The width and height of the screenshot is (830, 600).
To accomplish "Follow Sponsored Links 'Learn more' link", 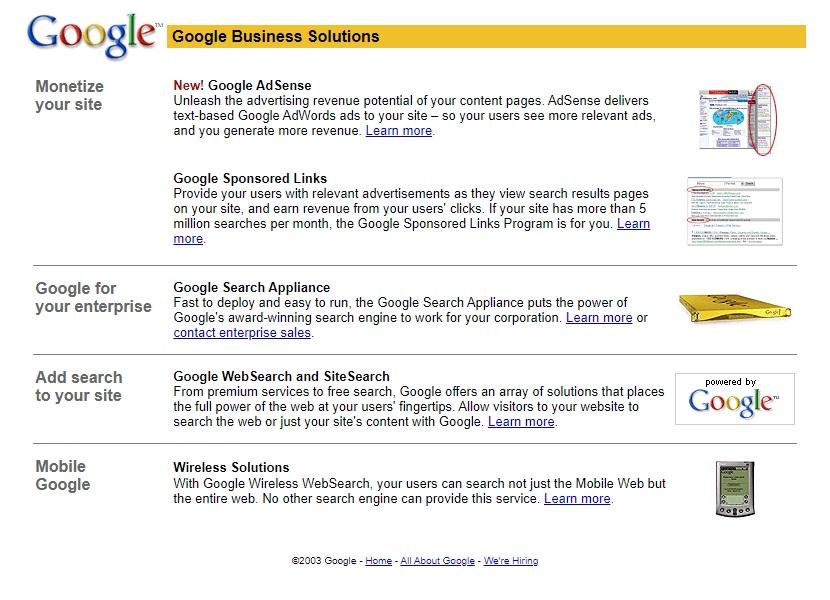I will coord(633,224).
